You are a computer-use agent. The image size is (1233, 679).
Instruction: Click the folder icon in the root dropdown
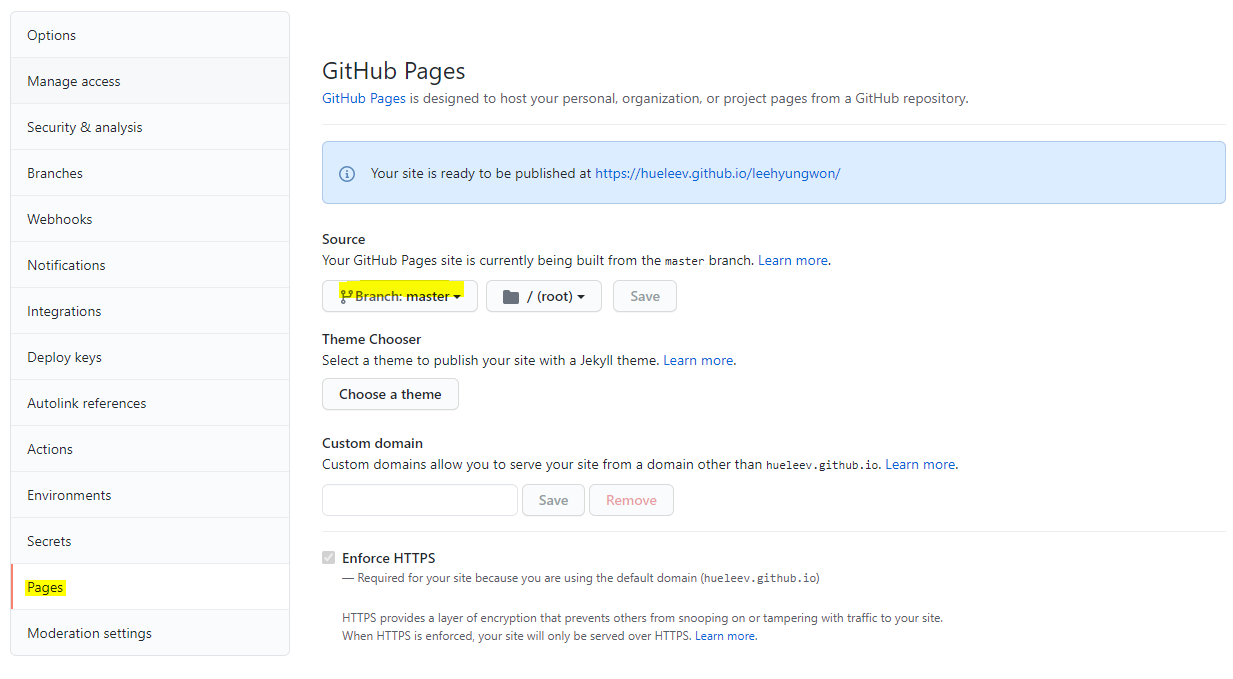click(511, 296)
